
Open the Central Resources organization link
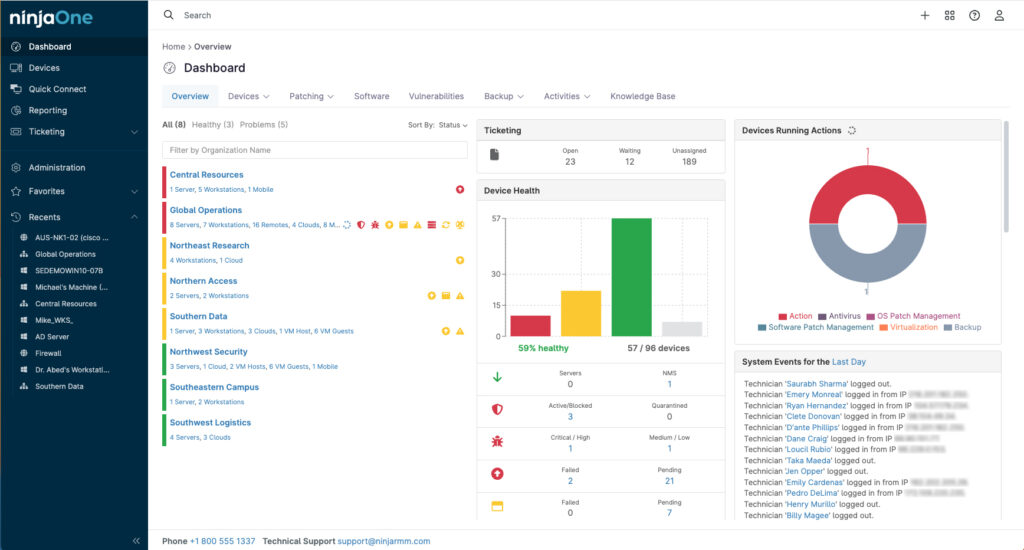point(206,175)
